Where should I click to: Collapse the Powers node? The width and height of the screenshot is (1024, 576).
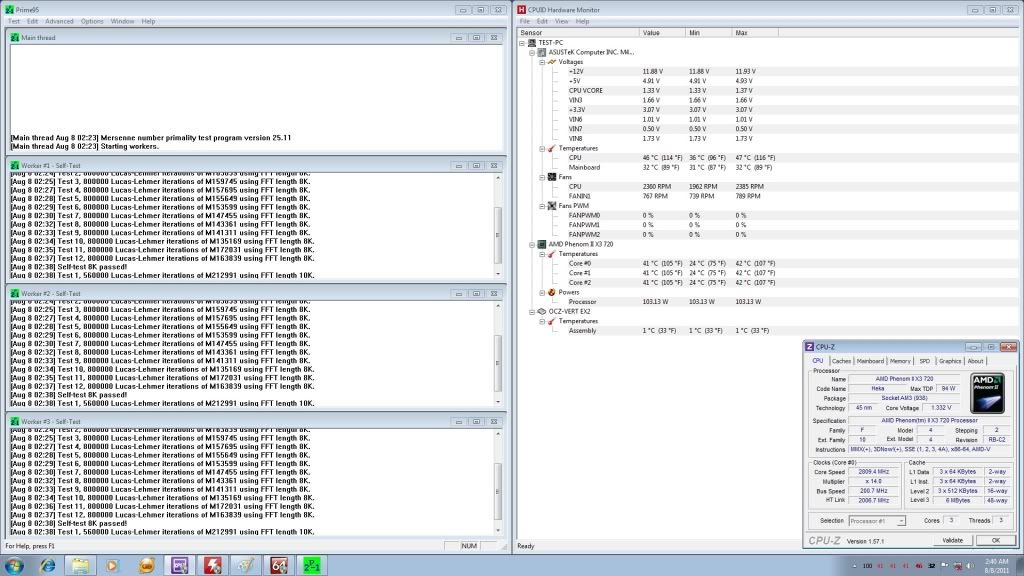(542, 293)
